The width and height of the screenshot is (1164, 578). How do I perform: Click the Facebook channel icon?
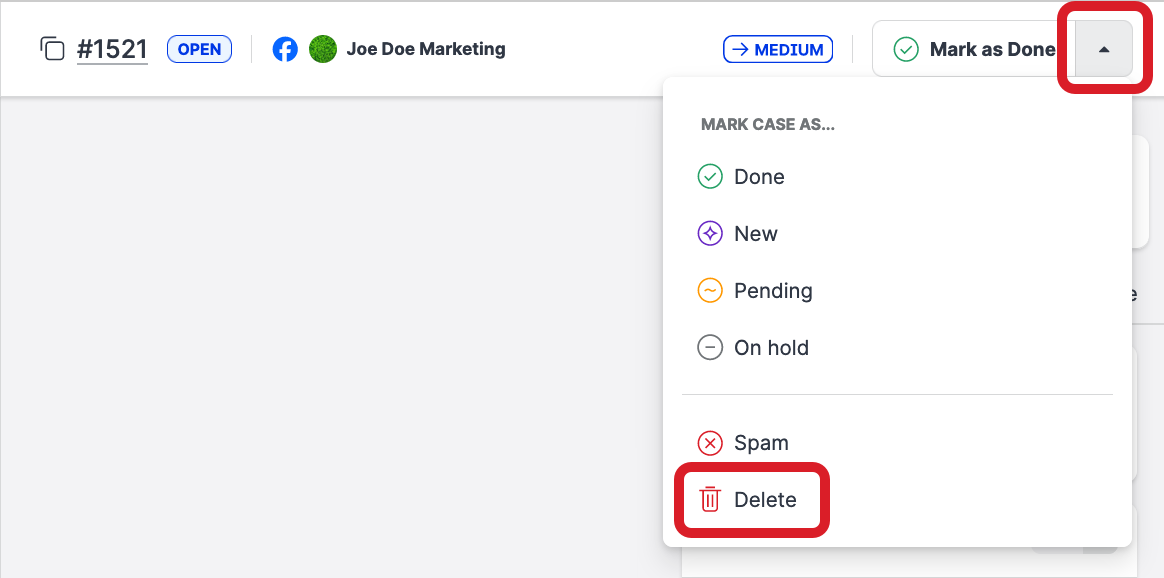coord(285,49)
